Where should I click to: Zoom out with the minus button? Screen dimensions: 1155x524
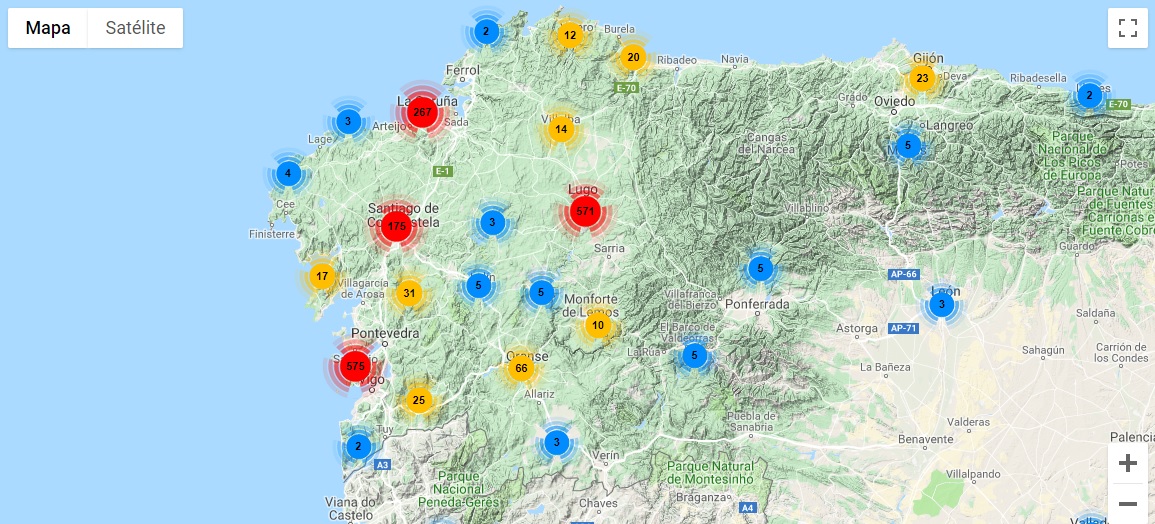(1128, 503)
